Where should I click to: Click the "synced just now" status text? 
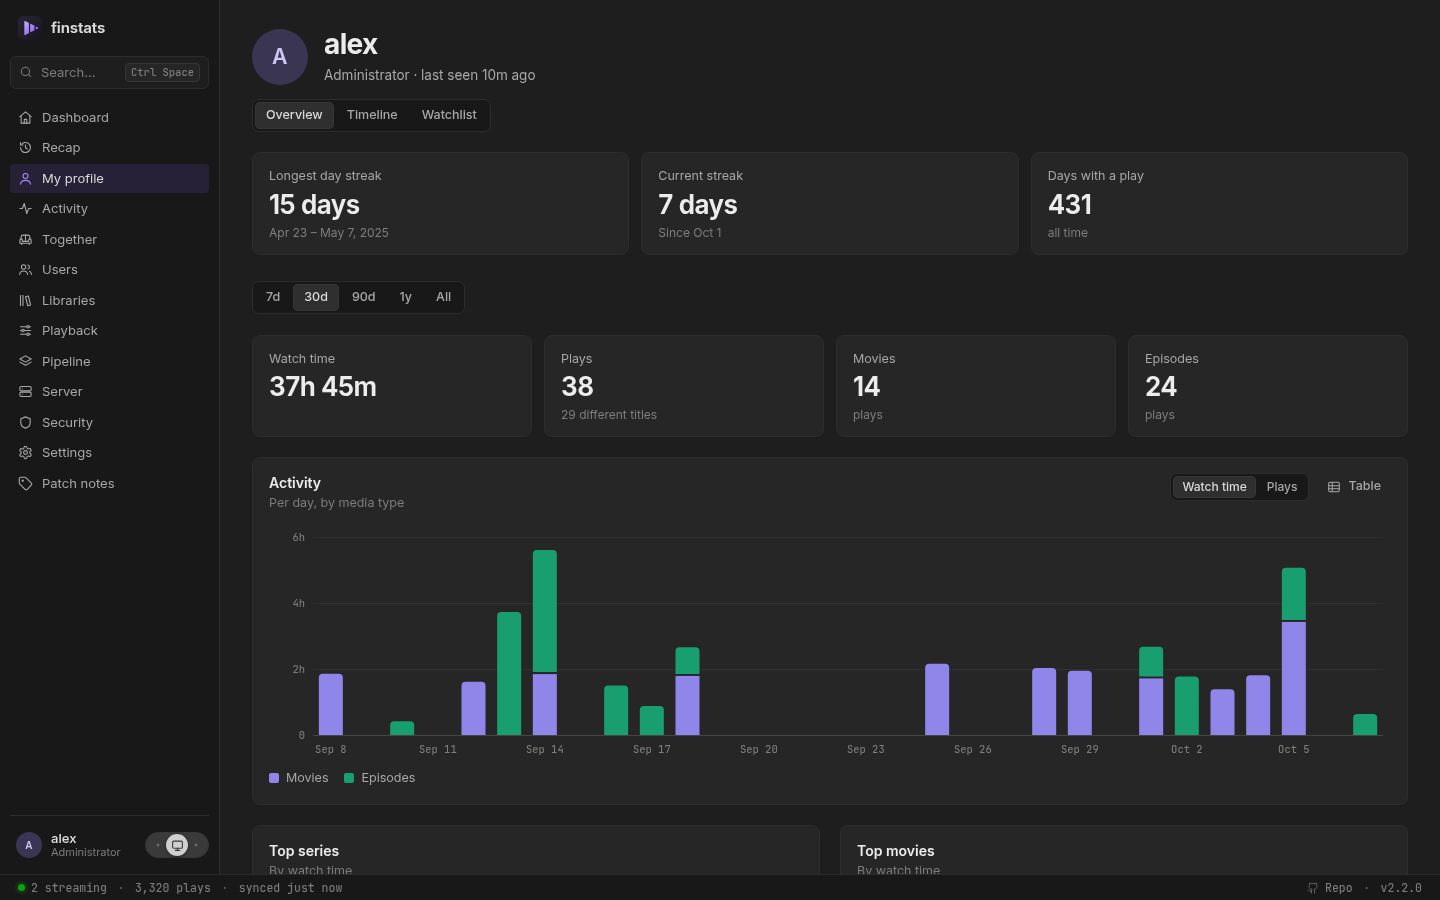click(x=291, y=888)
